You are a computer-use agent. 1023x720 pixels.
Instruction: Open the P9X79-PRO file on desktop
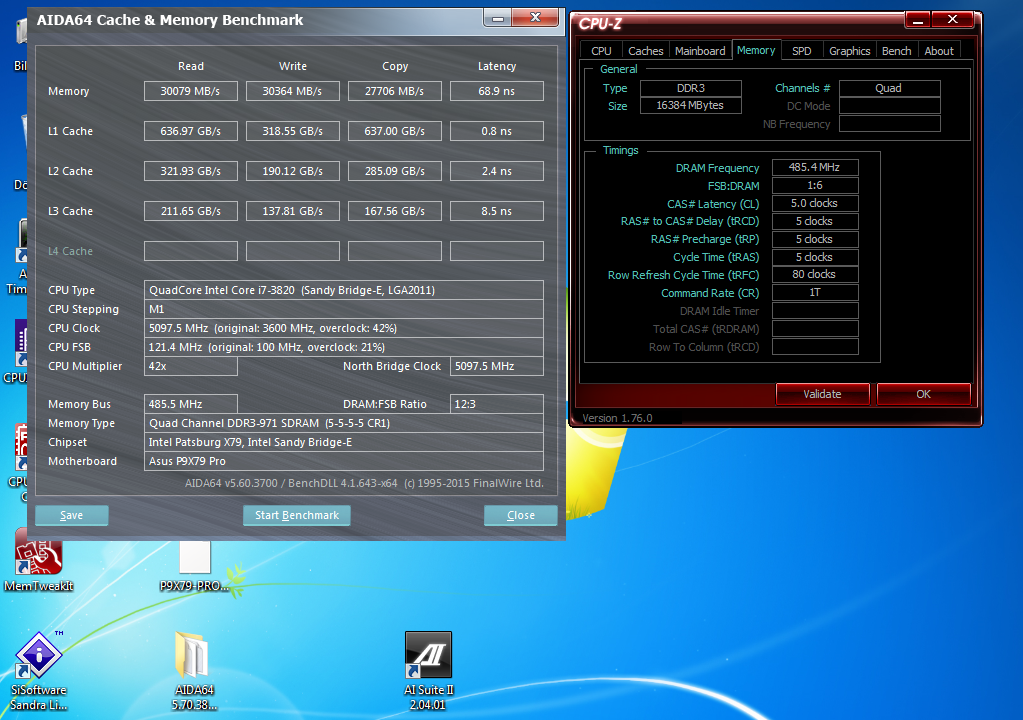click(x=195, y=566)
